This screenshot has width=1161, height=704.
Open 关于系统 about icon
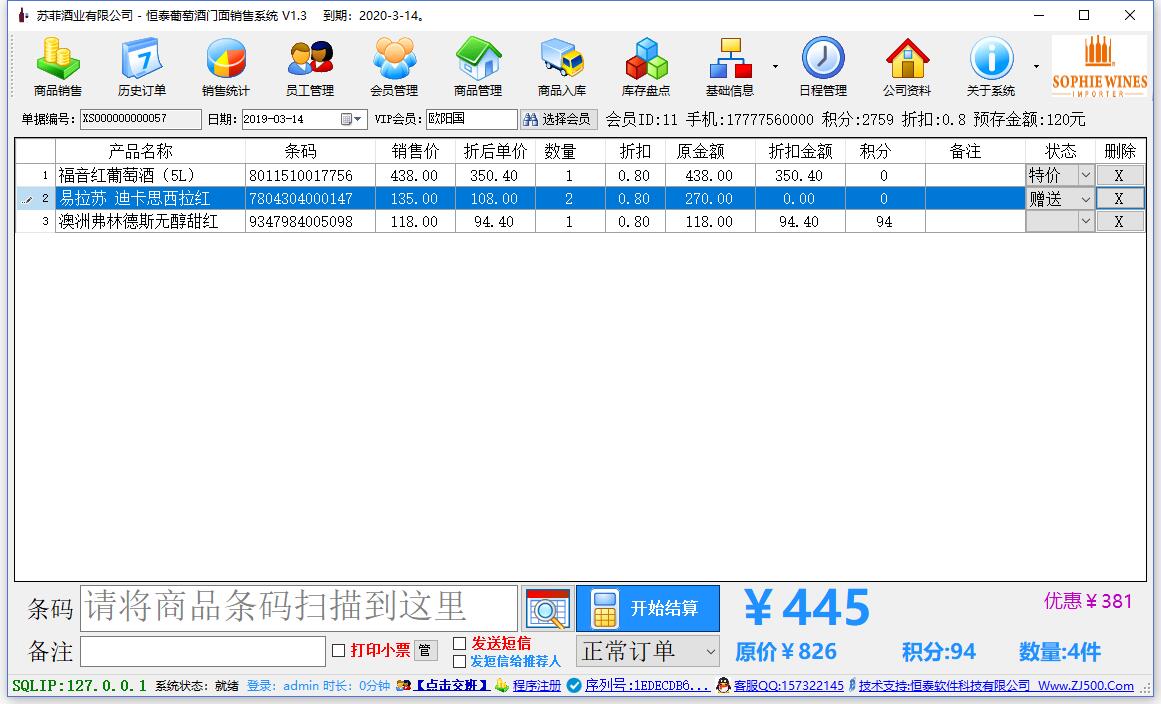(991, 58)
